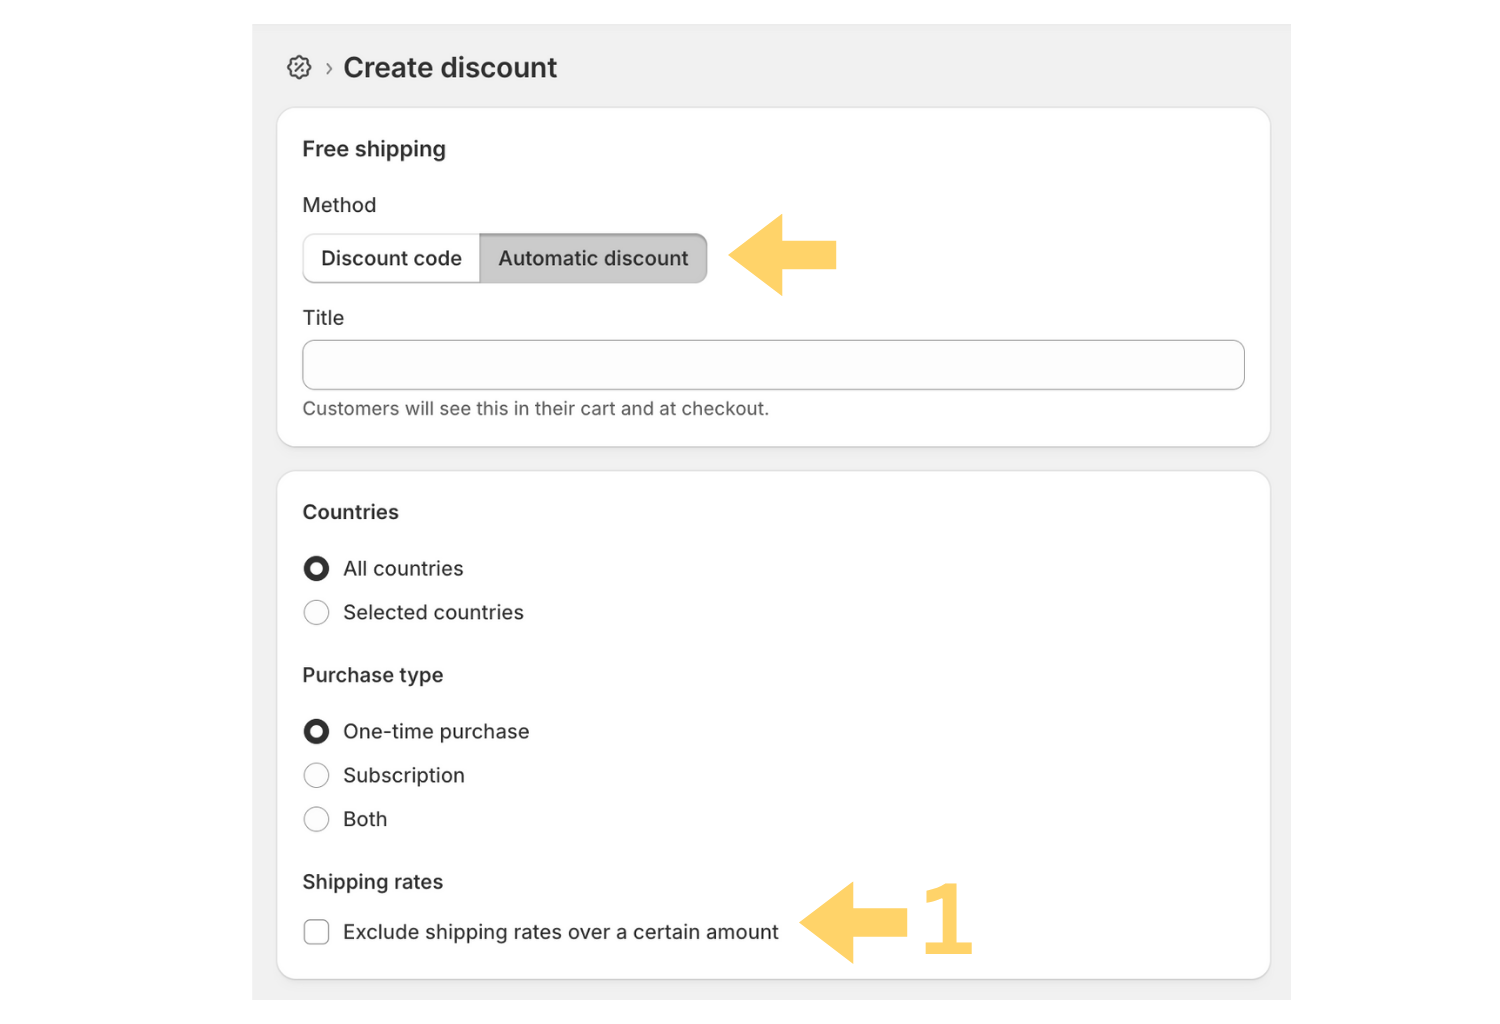Switch to the Automatic discount method
1500x1024 pixels.
593,258
